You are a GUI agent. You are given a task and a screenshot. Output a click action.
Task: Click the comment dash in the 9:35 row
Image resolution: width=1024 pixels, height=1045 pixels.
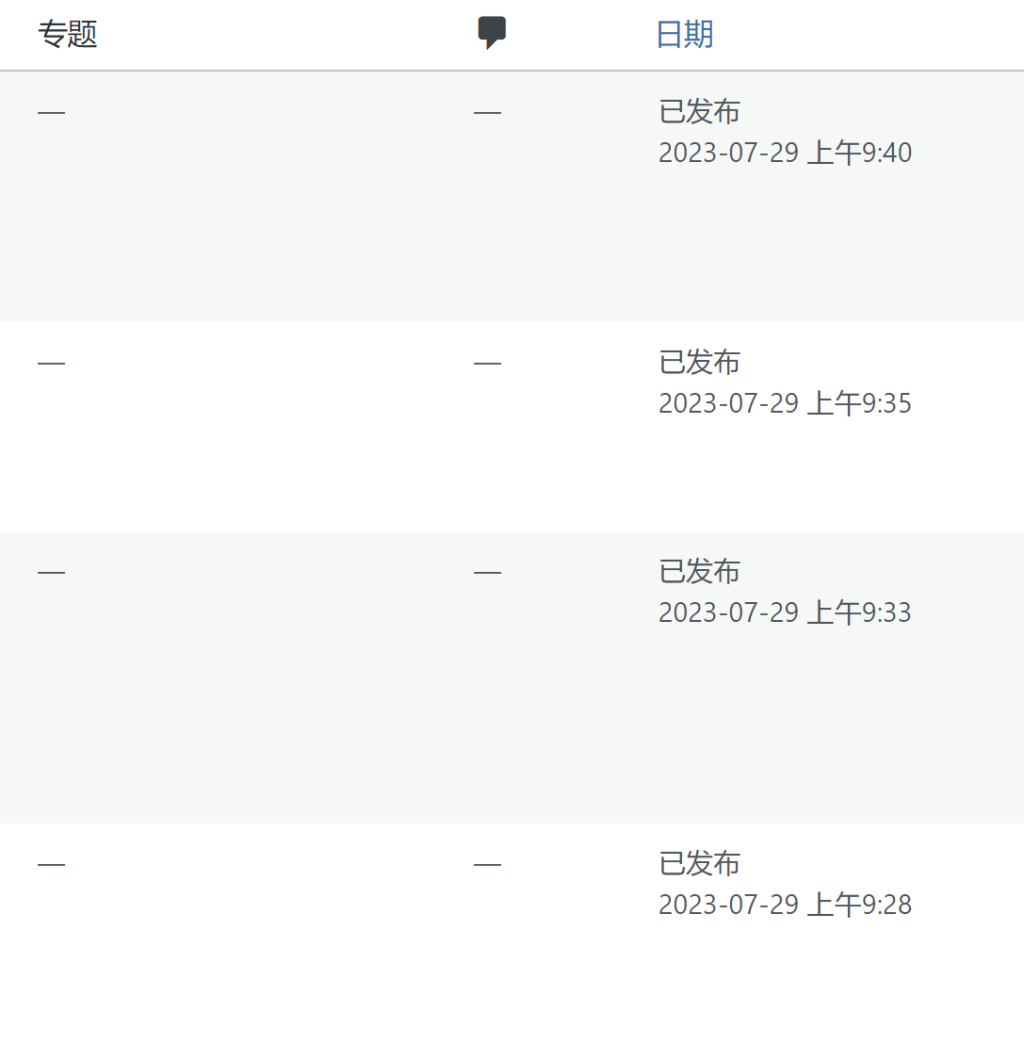(x=487, y=363)
